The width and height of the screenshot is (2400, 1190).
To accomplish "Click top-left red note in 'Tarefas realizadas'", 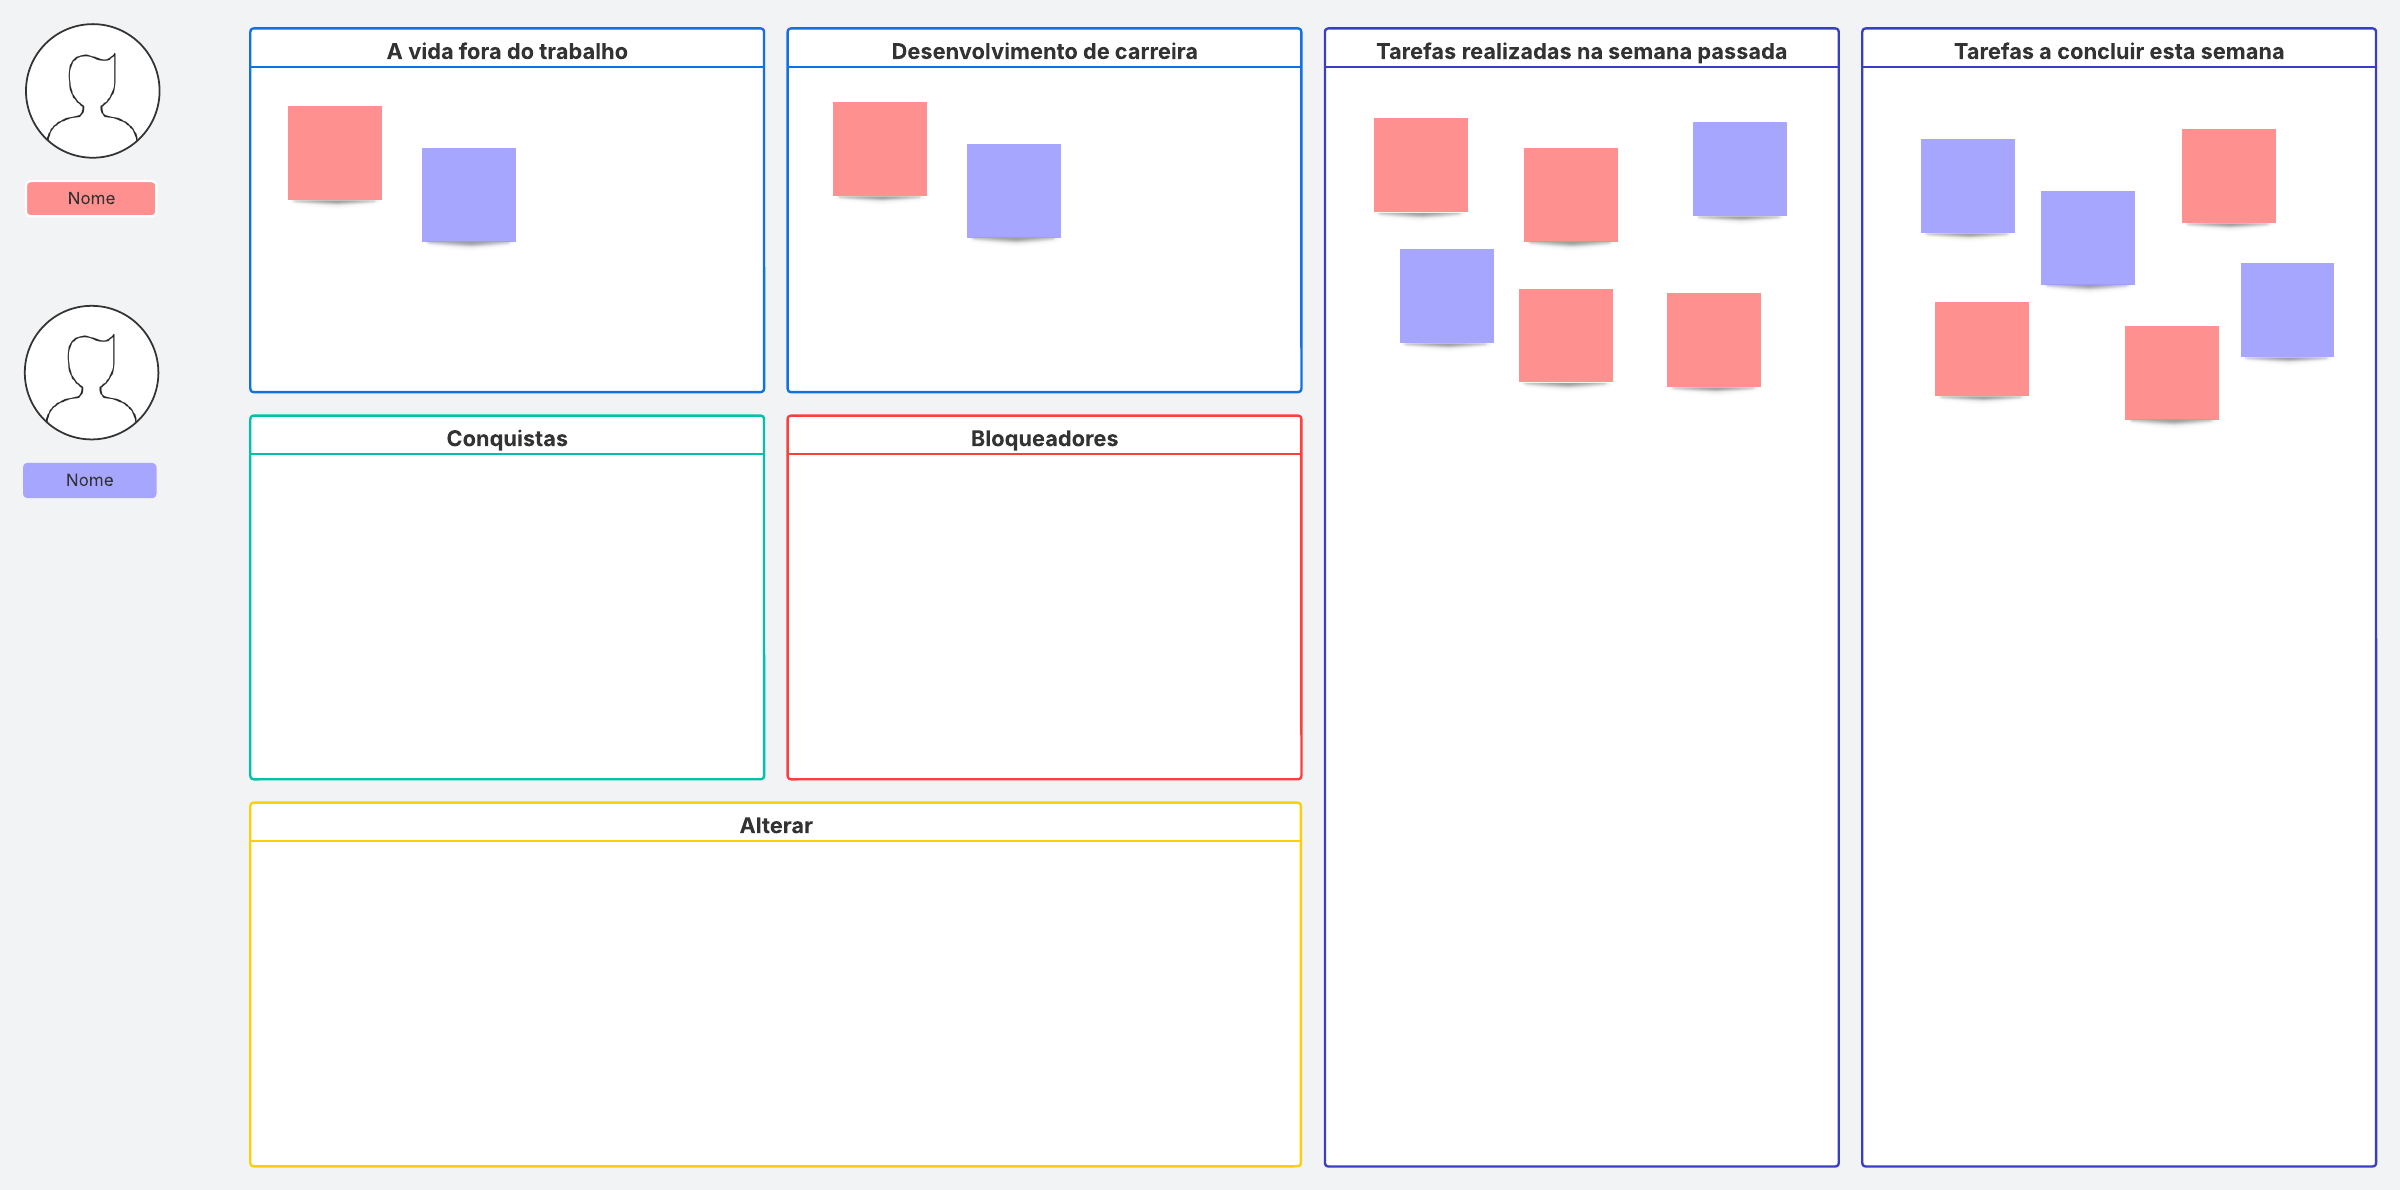I will pos(1421,165).
